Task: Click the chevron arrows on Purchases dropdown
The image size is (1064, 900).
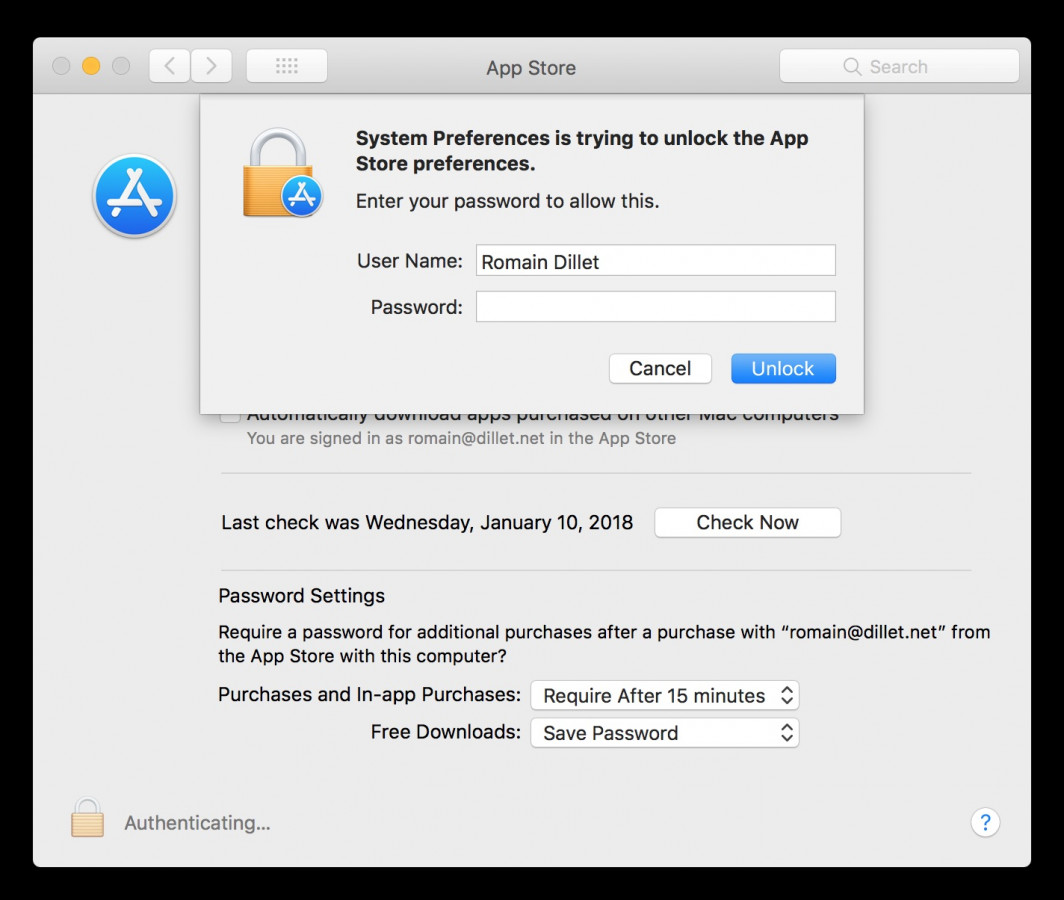Action: (787, 695)
